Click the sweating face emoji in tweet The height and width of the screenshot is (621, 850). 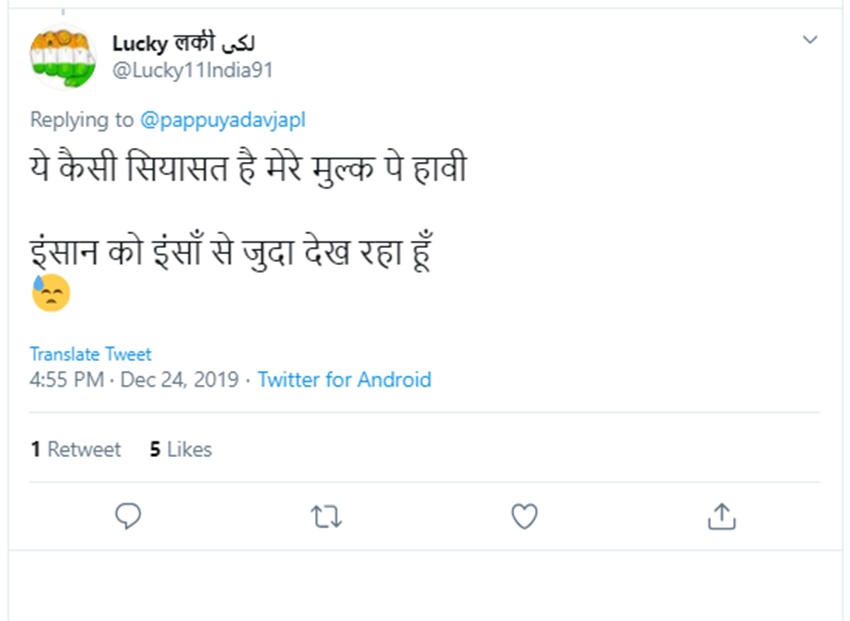50,292
